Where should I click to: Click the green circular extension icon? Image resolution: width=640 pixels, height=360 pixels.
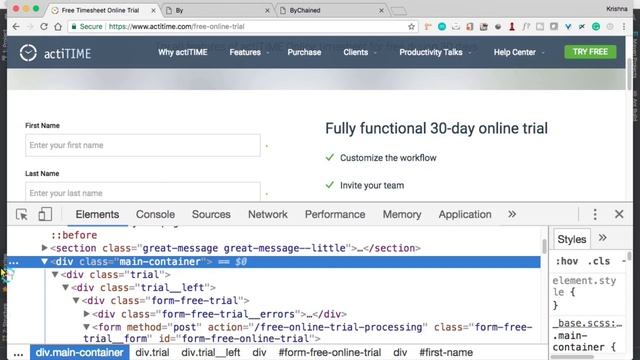(596, 27)
